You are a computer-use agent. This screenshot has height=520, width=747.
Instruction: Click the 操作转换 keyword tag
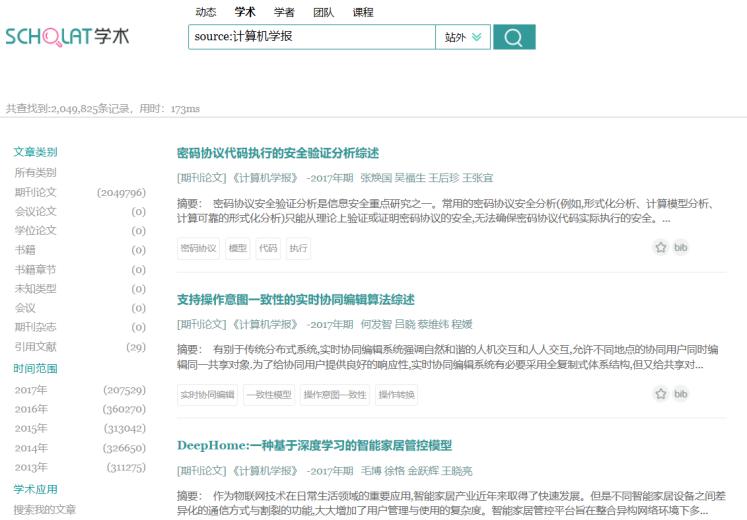(x=396, y=395)
